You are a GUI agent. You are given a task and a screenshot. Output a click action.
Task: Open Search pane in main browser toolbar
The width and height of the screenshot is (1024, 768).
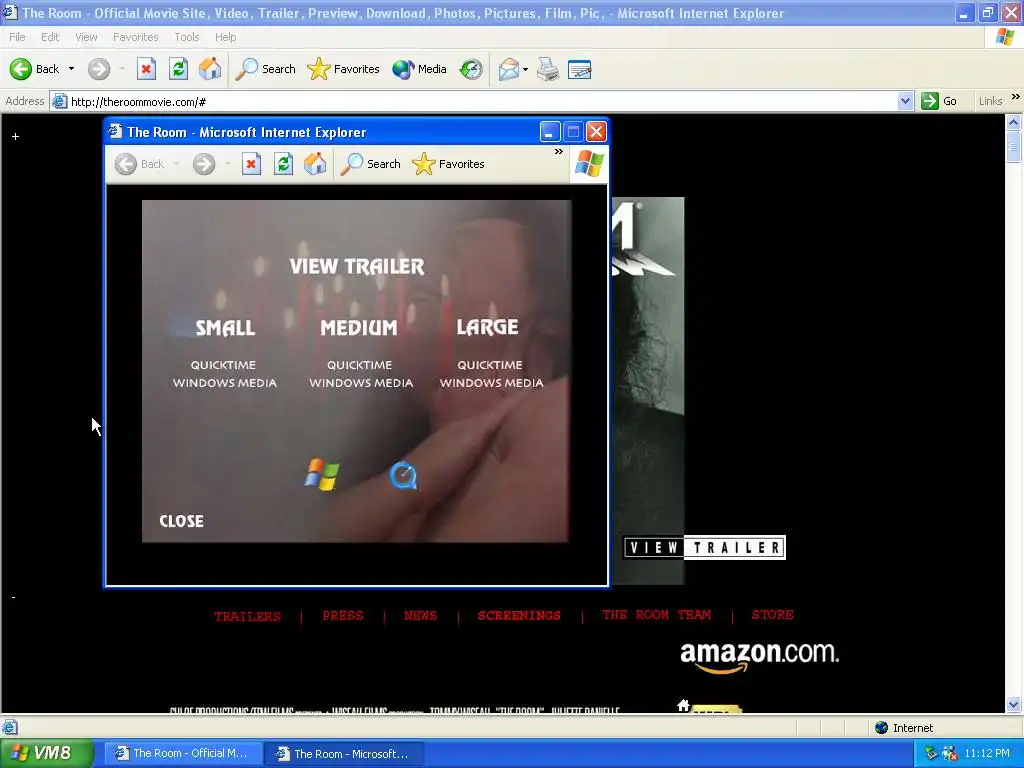pos(265,69)
